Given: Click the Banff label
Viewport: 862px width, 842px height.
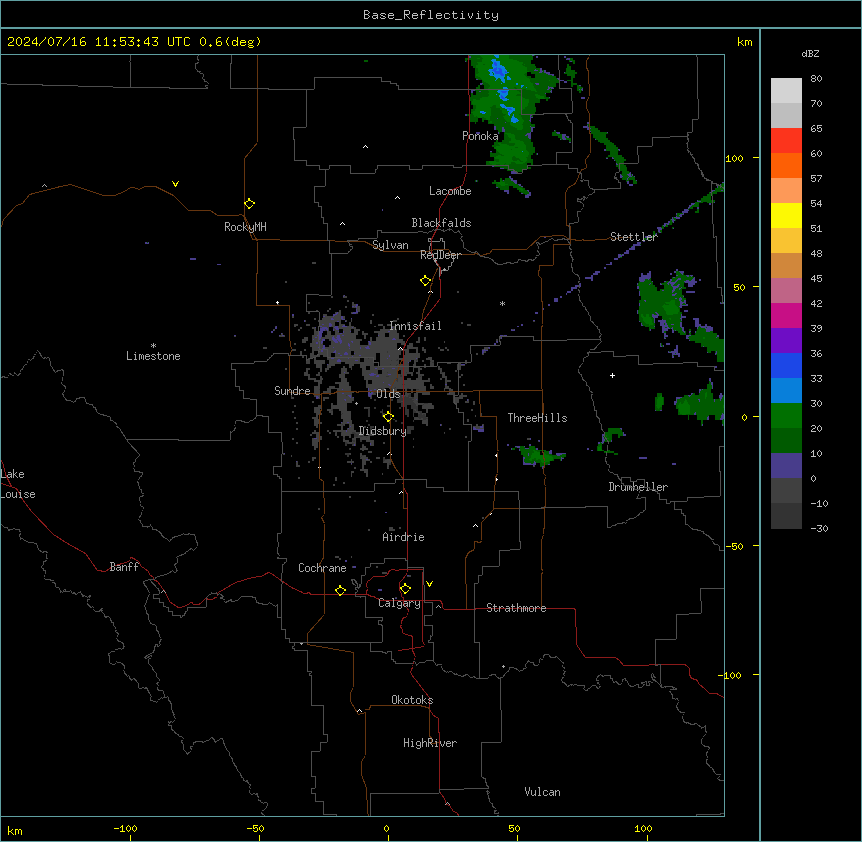Looking at the screenshot, I should coord(124,567).
